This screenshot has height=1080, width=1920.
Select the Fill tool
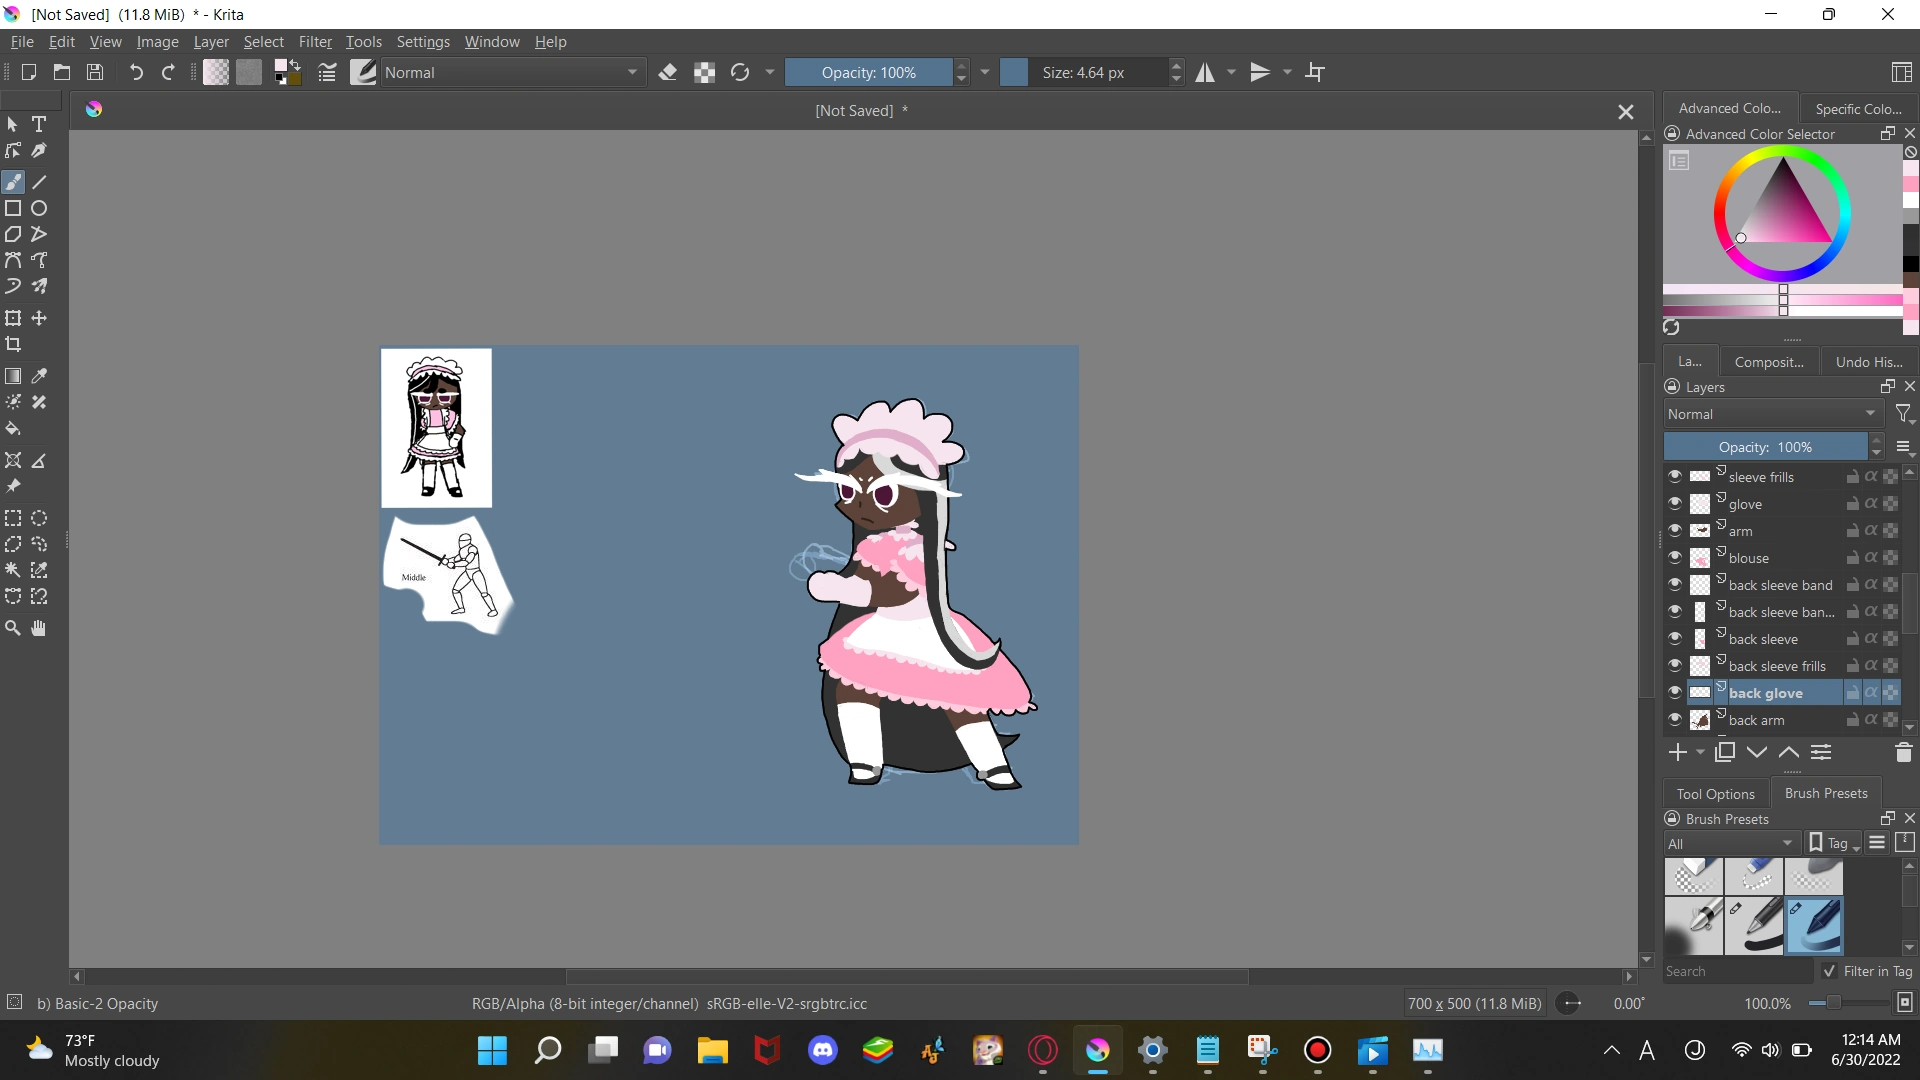(13, 428)
